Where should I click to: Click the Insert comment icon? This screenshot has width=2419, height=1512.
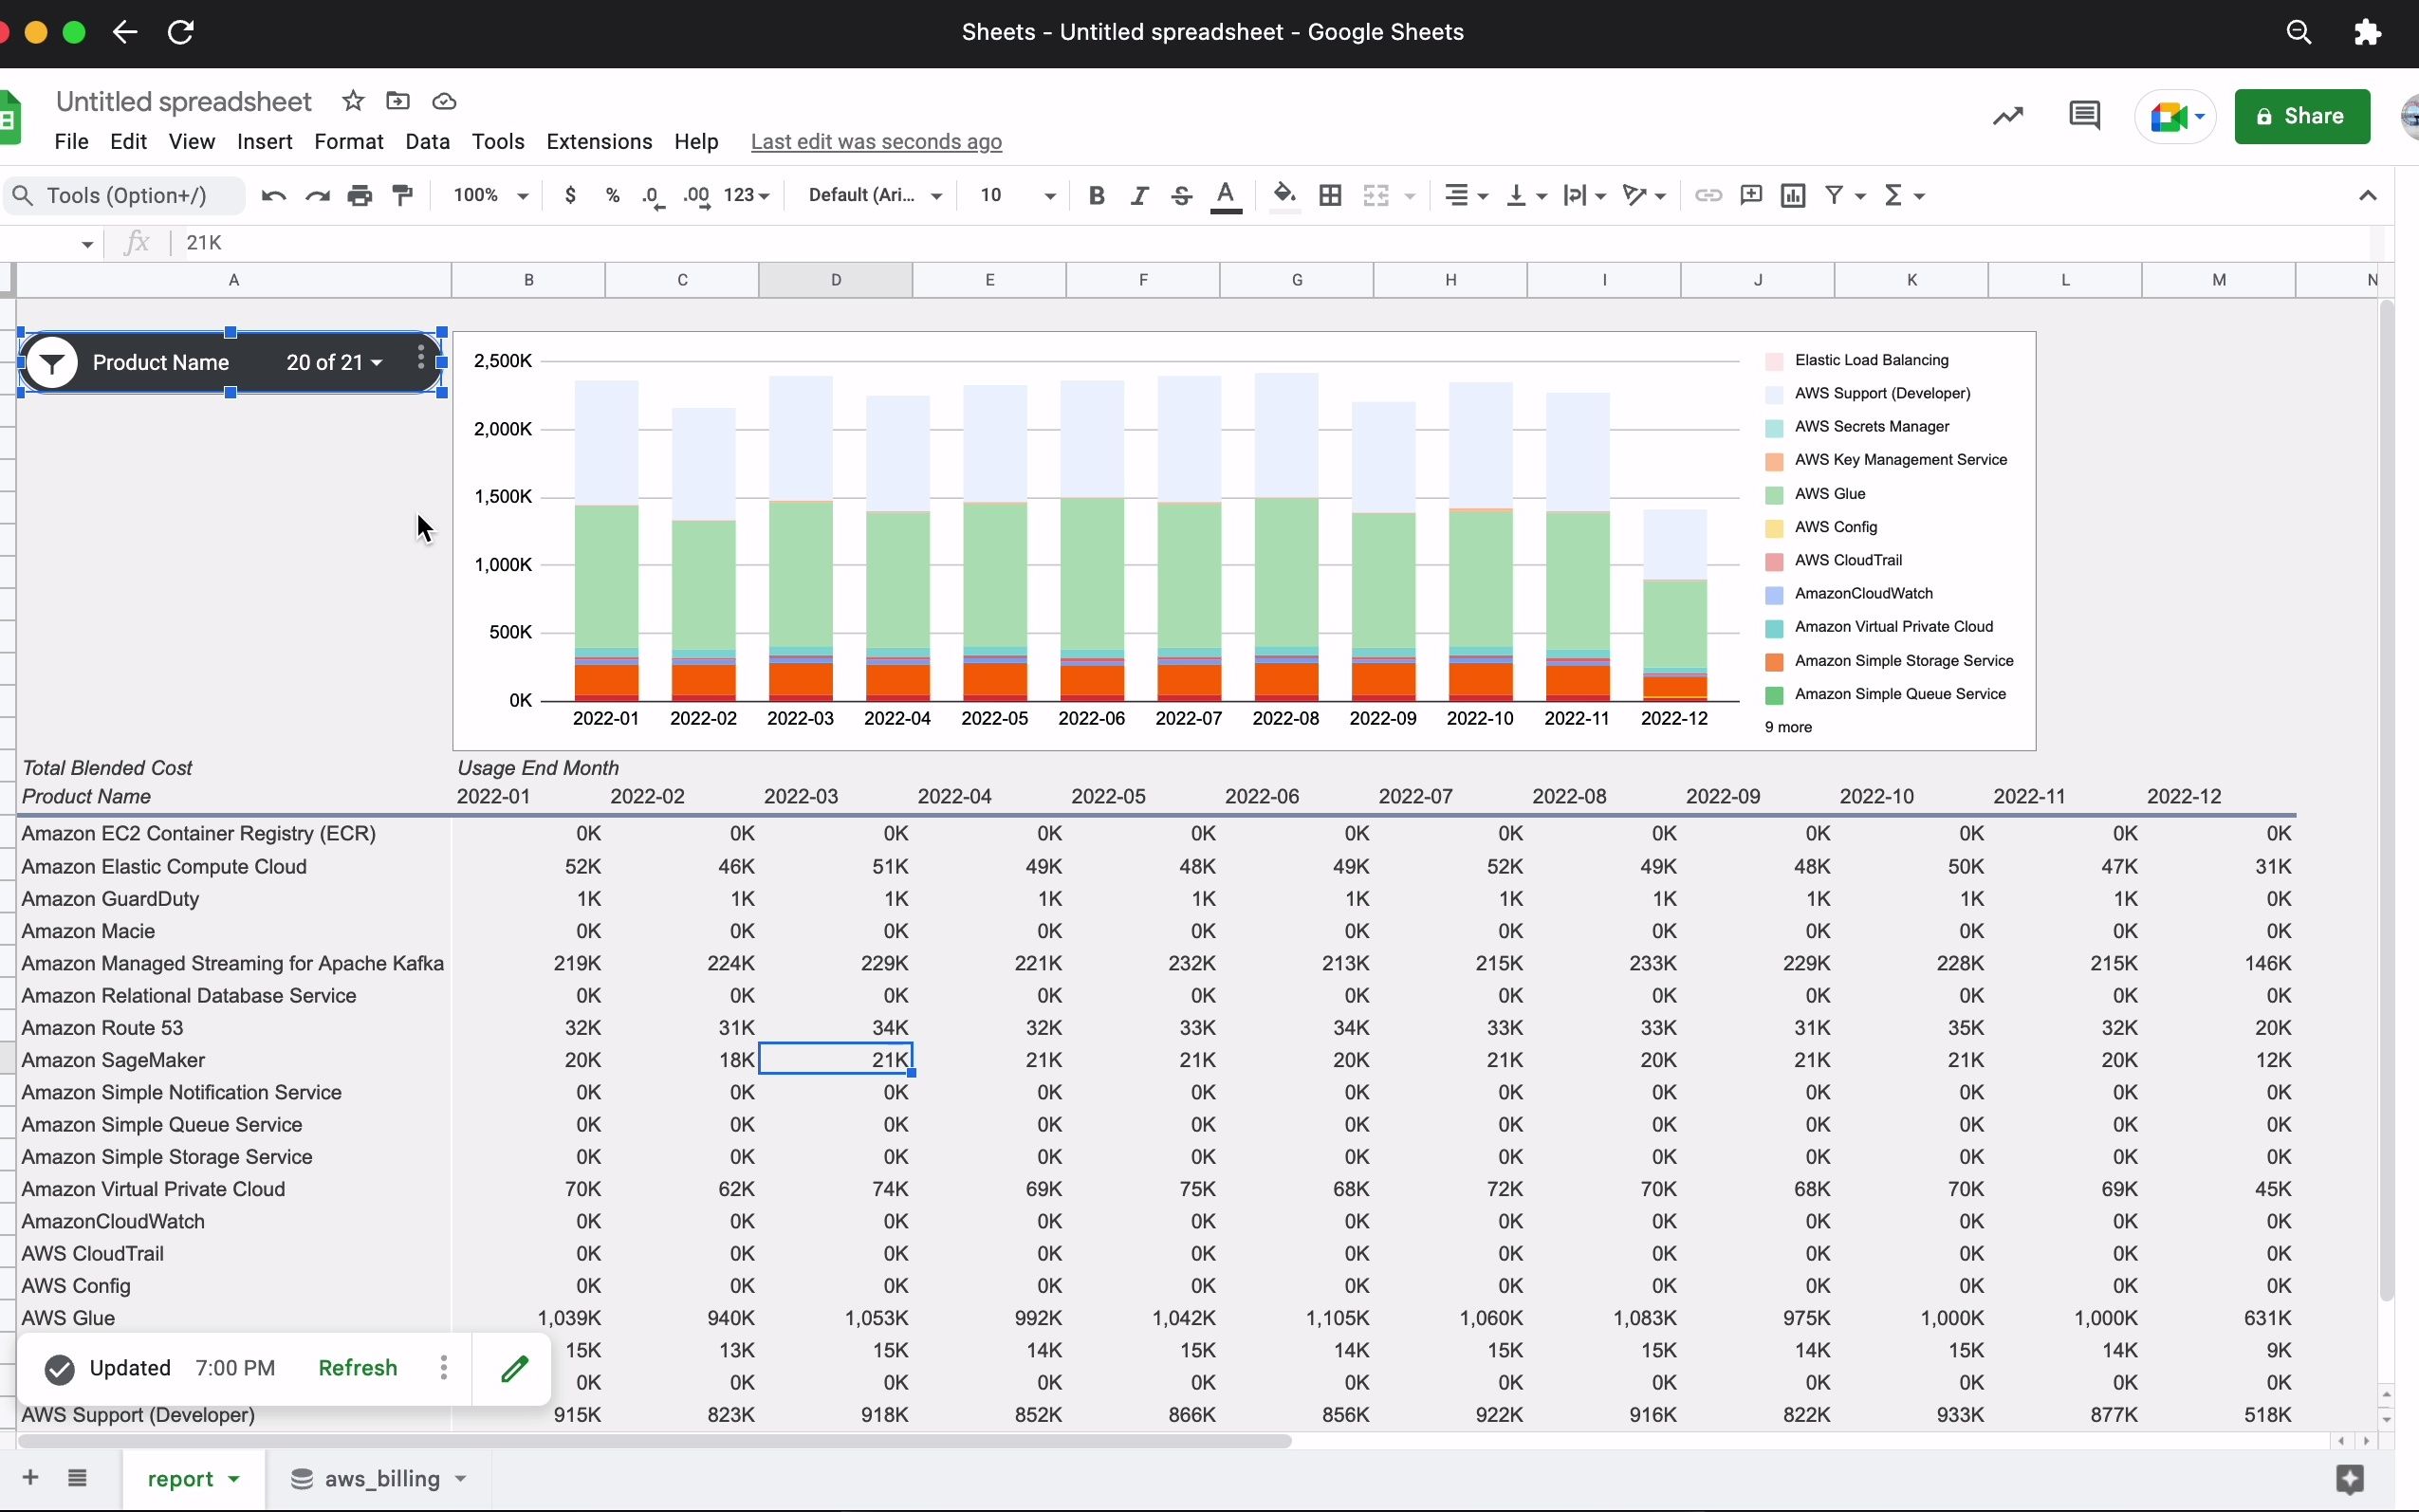1751,195
